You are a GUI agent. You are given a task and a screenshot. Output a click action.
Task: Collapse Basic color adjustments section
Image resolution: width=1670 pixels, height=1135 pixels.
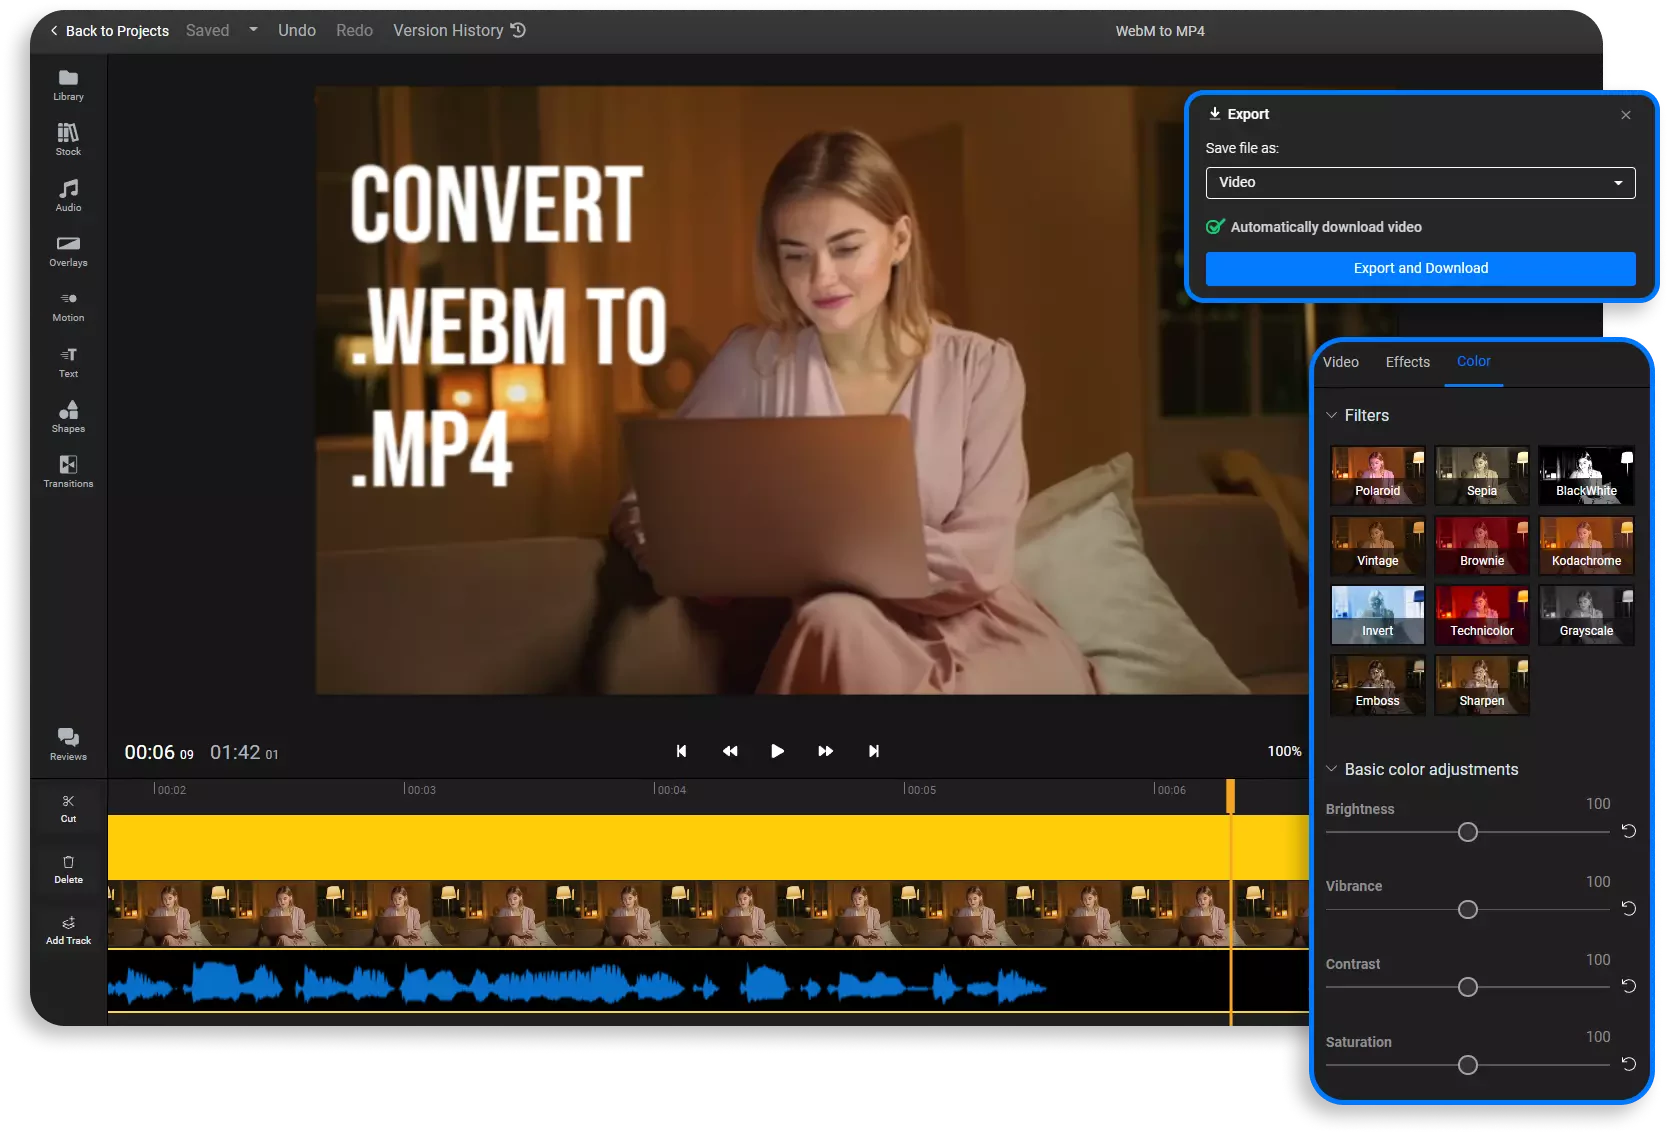tap(1331, 769)
